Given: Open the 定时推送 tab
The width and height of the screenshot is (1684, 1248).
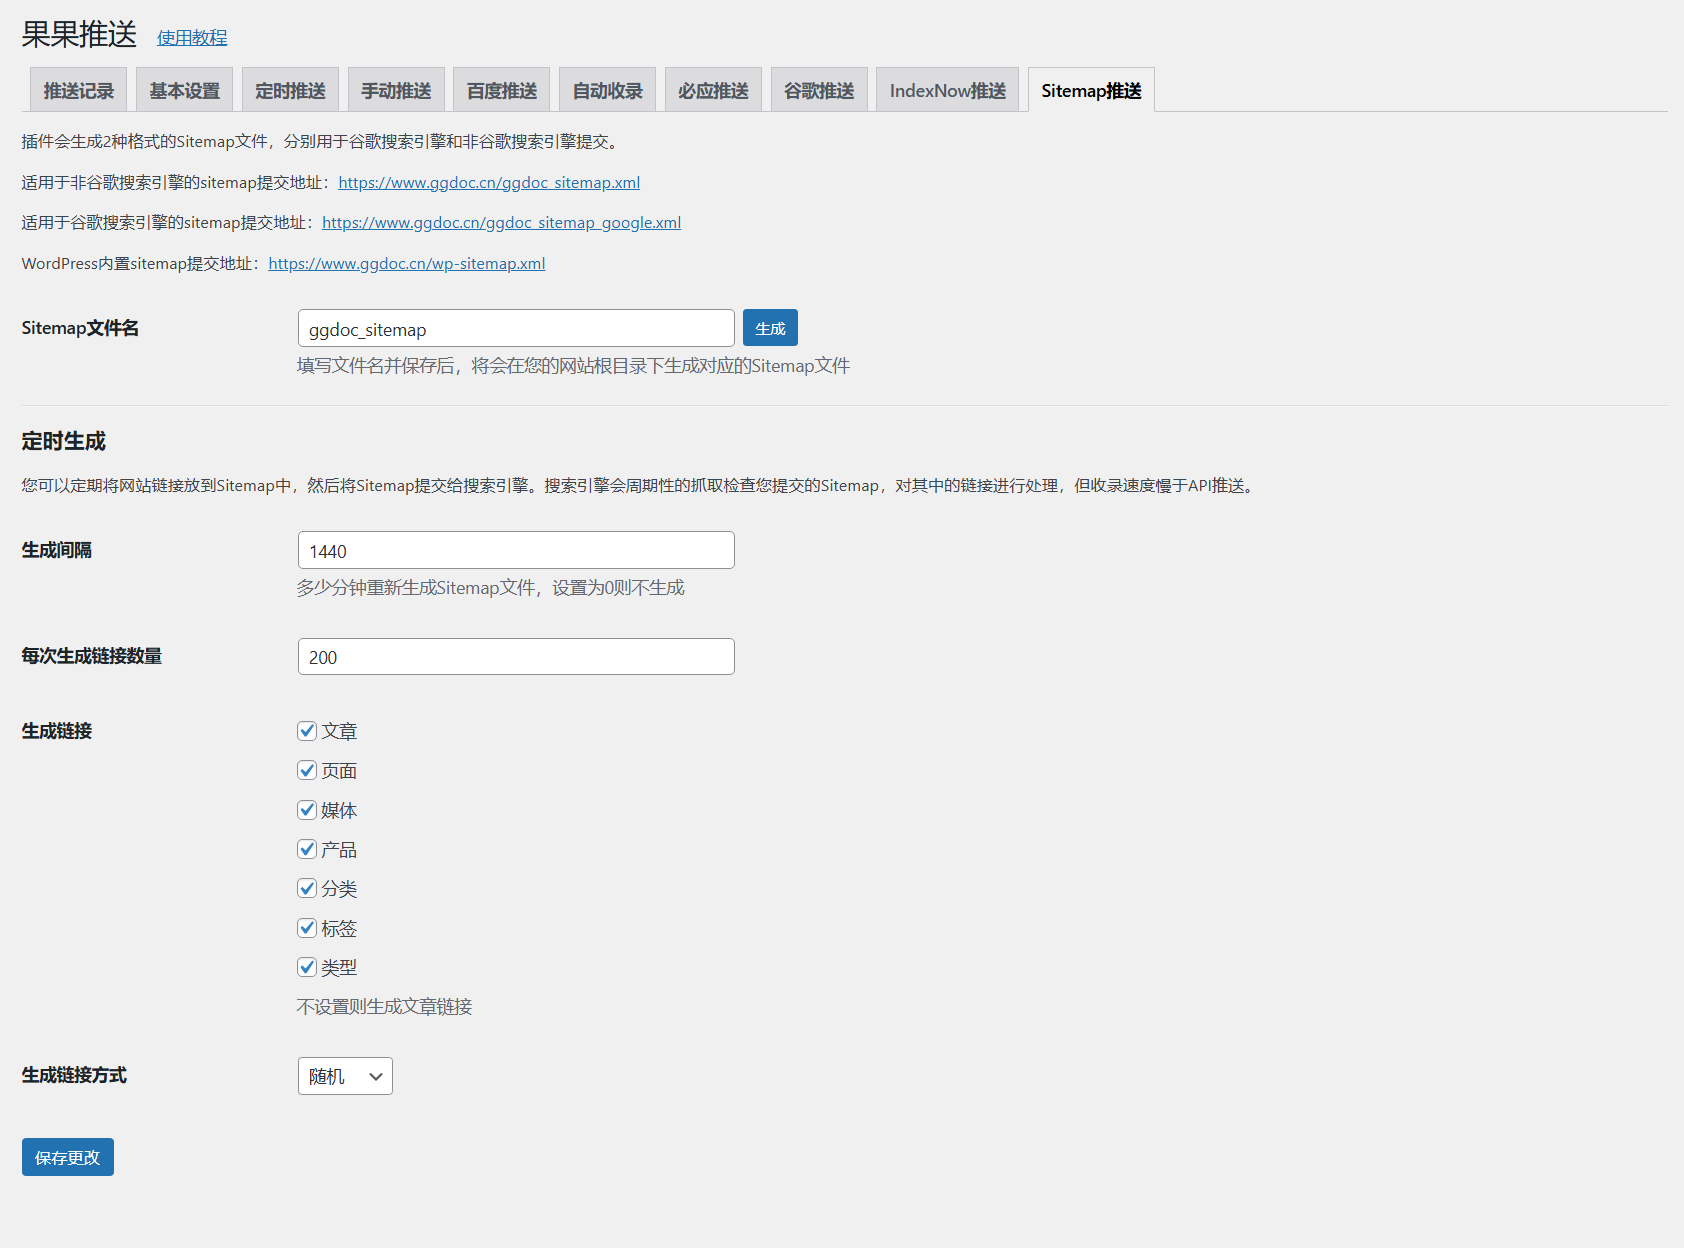Looking at the screenshot, I should [x=291, y=90].
